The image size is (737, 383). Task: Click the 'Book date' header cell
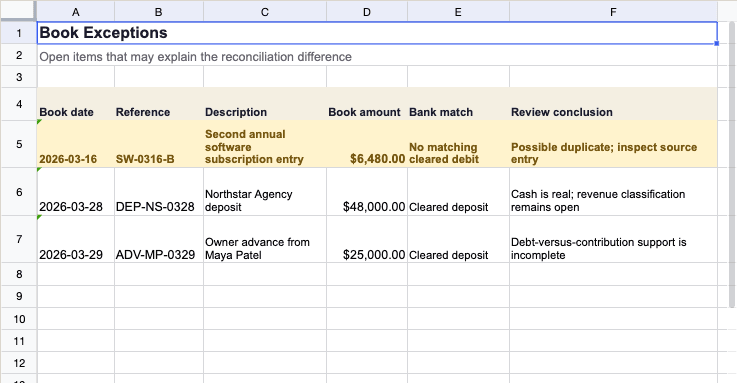76,104
